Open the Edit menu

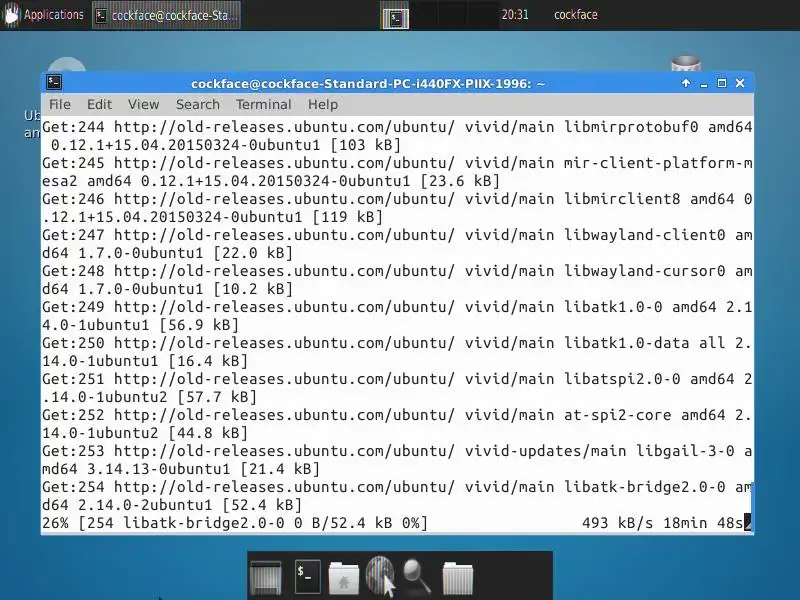(x=99, y=105)
